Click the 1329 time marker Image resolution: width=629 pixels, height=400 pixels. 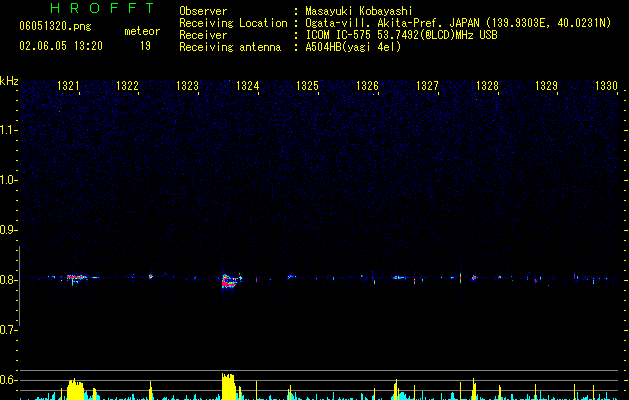pos(547,86)
